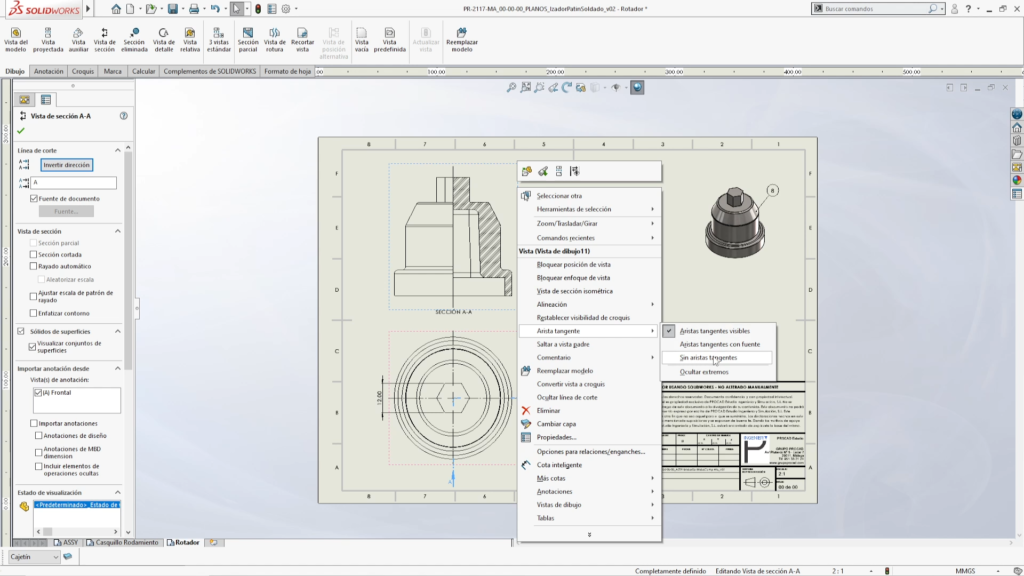Click the Sección eliminada tool
The height and width of the screenshot is (576, 1024).
click(134, 39)
